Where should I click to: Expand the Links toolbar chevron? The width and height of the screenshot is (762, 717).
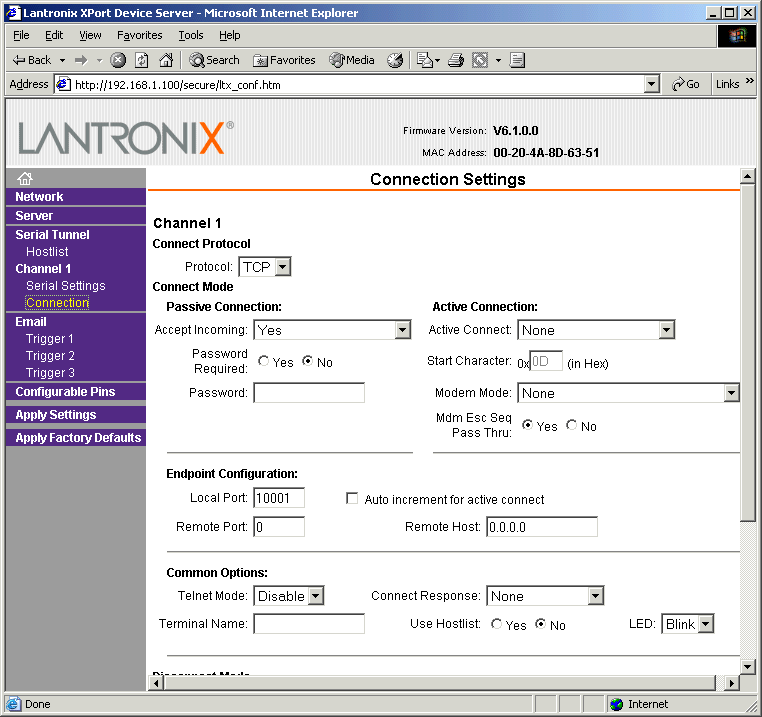pyautogui.click(x=750, y=81)
